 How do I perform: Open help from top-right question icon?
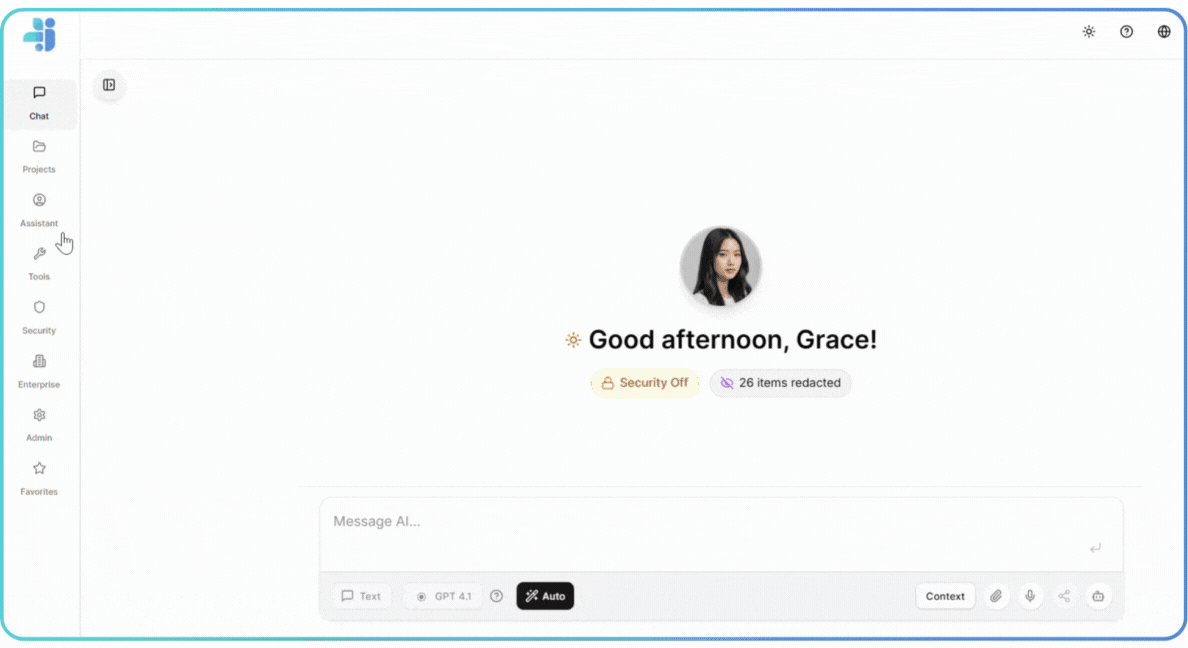click(1127, 32)
